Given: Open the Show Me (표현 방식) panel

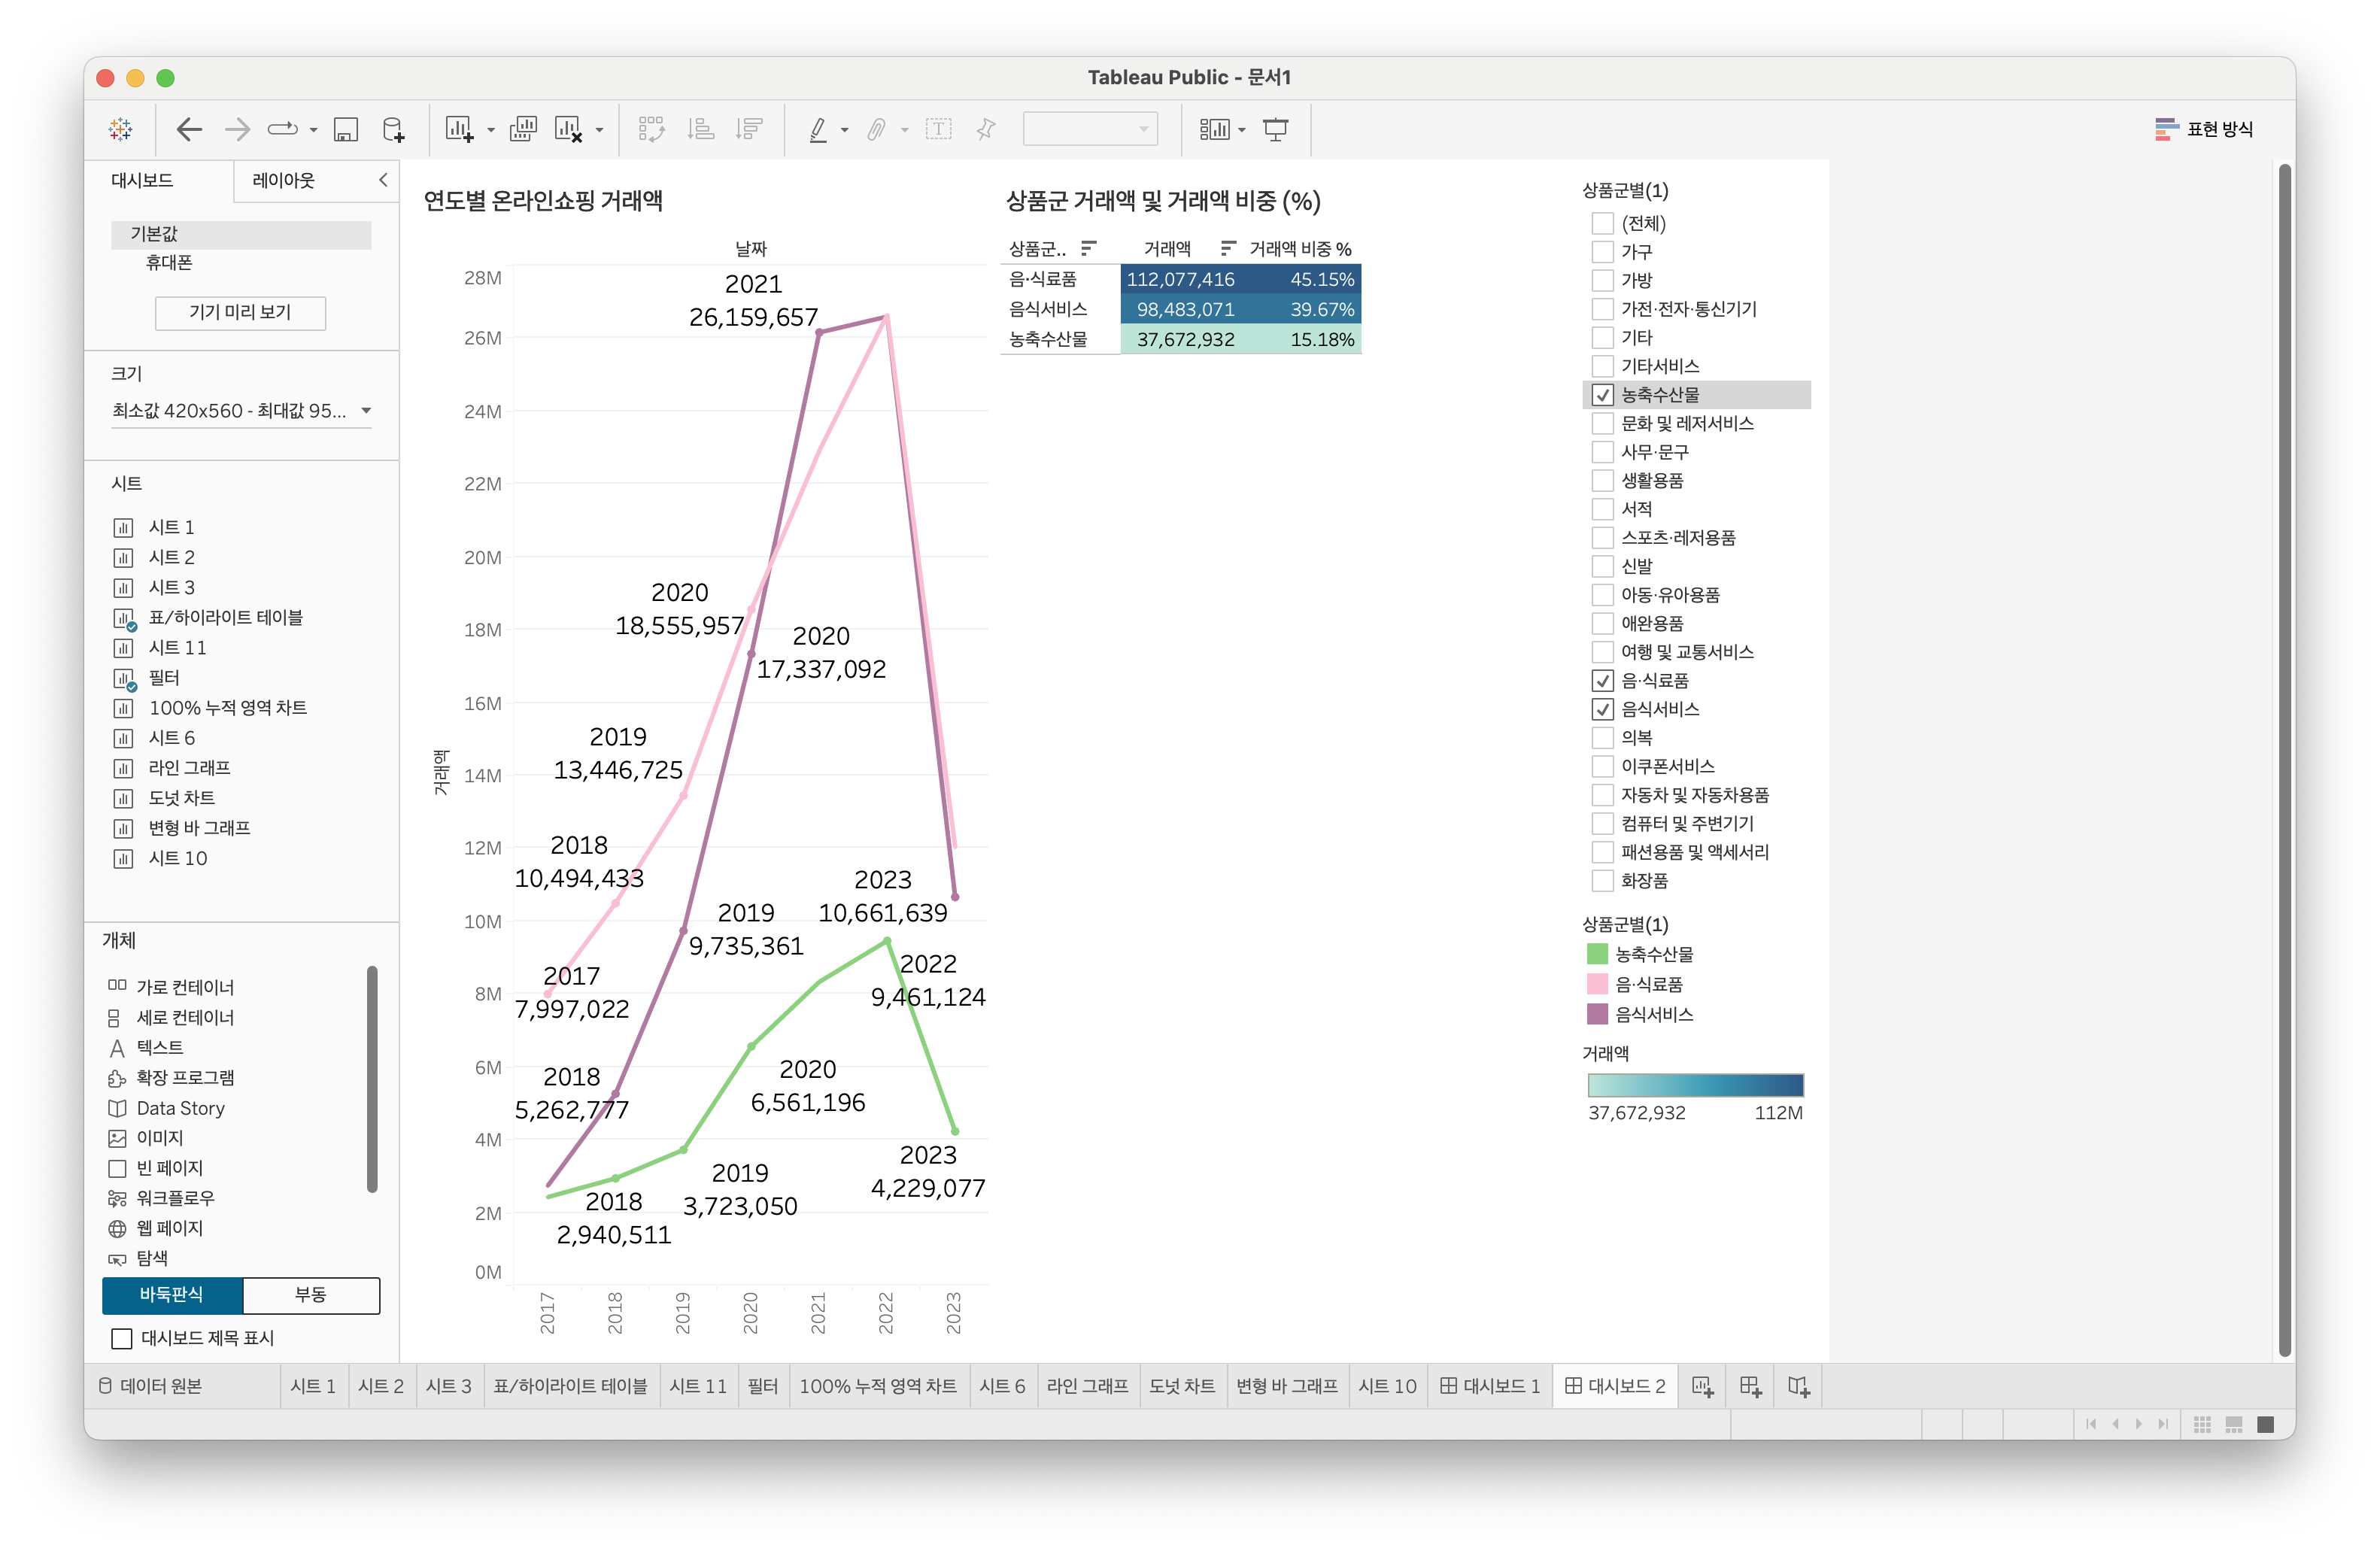Looking at the screenshot, I should (x=2204, y=129).
